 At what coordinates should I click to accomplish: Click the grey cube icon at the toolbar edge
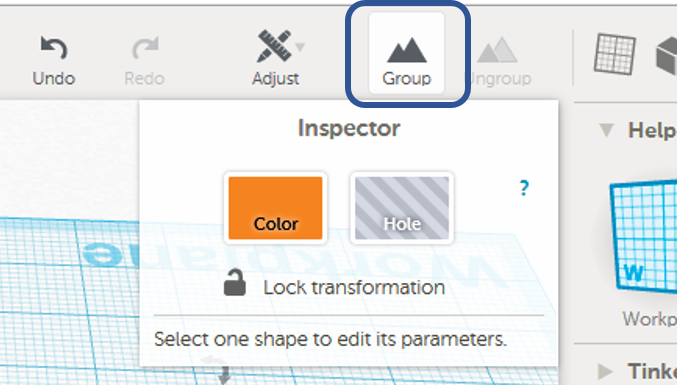point(666,56)
